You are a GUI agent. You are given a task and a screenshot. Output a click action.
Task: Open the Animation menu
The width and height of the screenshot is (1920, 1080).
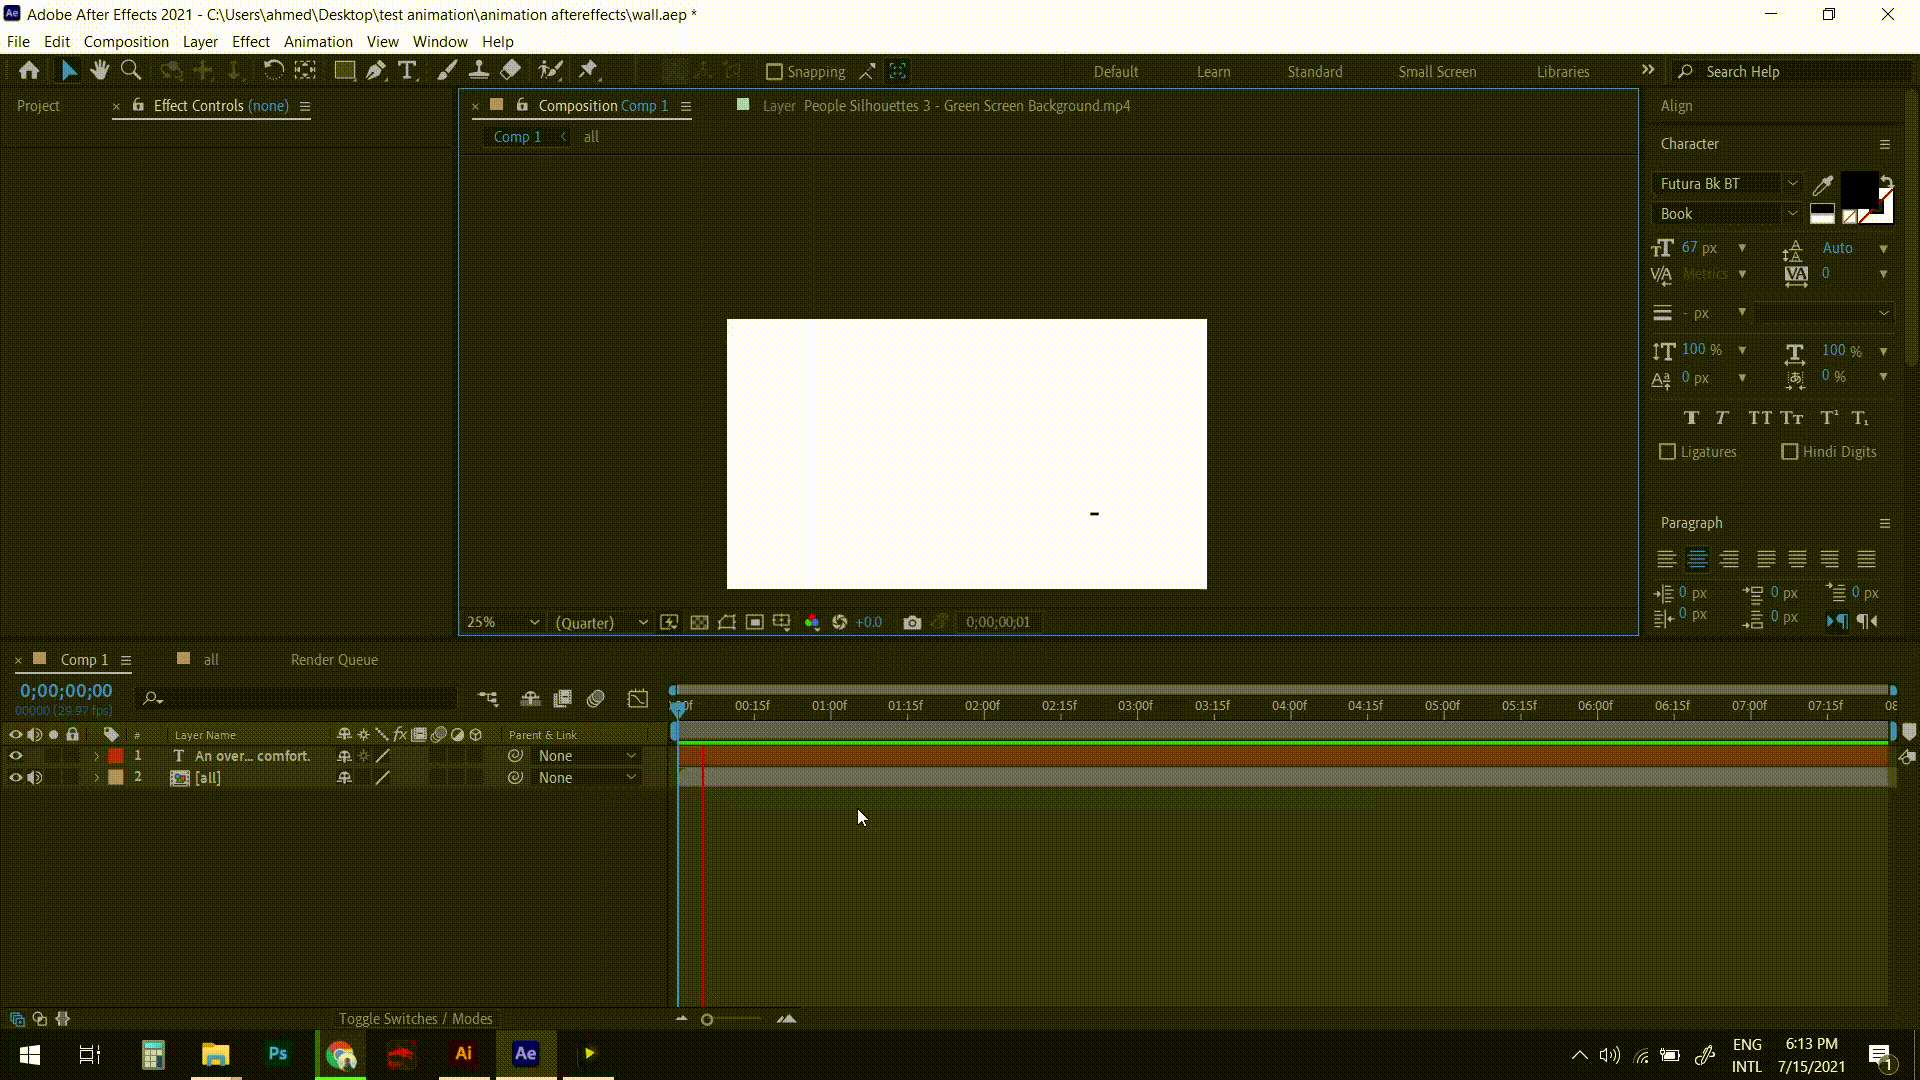click(x=318, y=42)
